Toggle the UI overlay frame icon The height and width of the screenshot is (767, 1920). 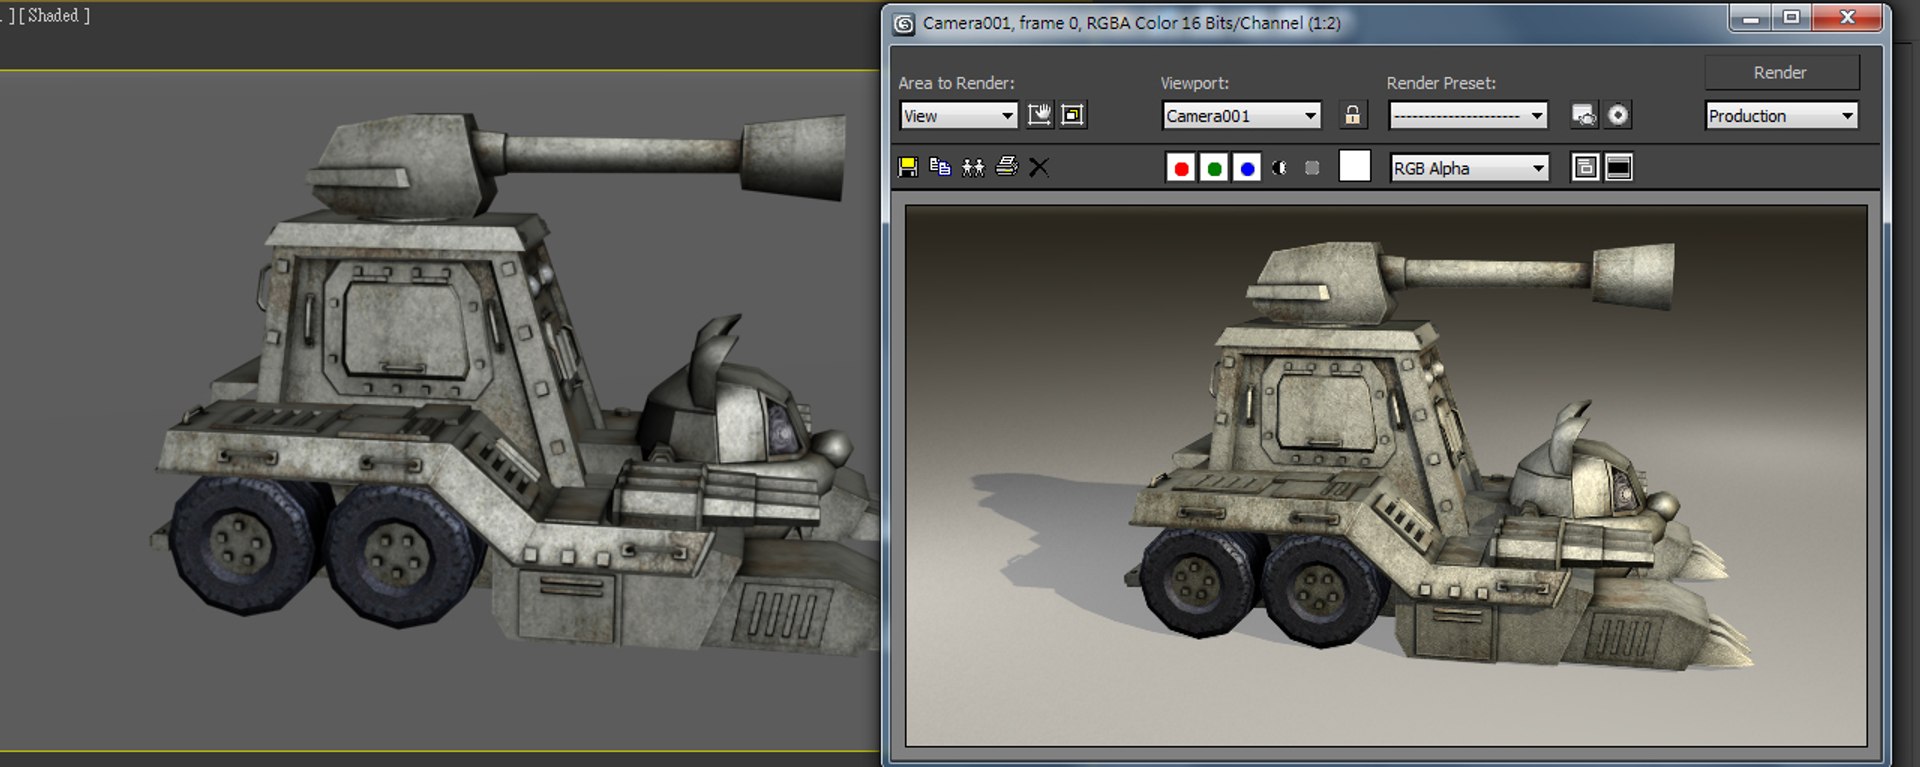(x=1585, y=168)
